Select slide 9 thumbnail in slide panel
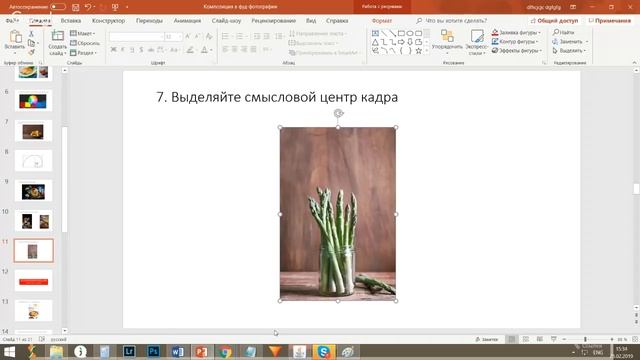The image size is (640, 360). pyautogui.click(x=33, y=191)
